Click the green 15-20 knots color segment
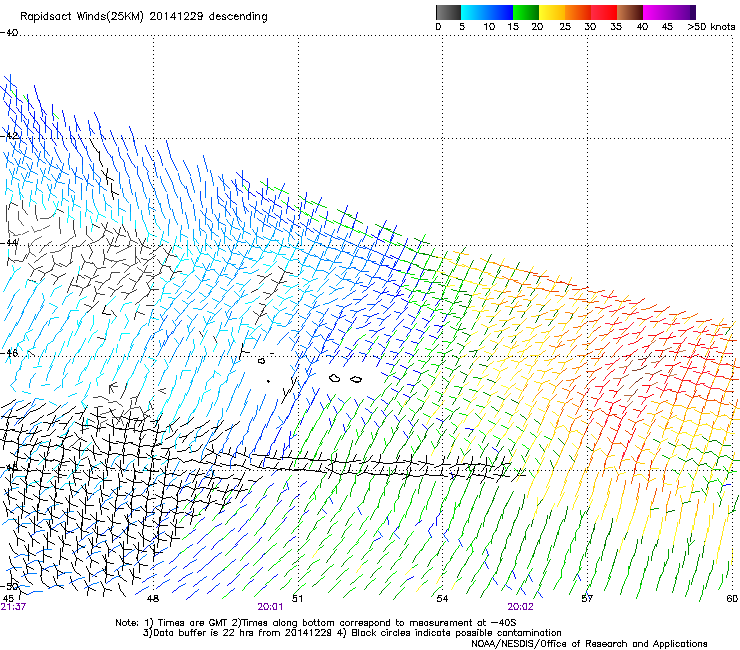Screen dimensions: 740x650 point(526,12)
